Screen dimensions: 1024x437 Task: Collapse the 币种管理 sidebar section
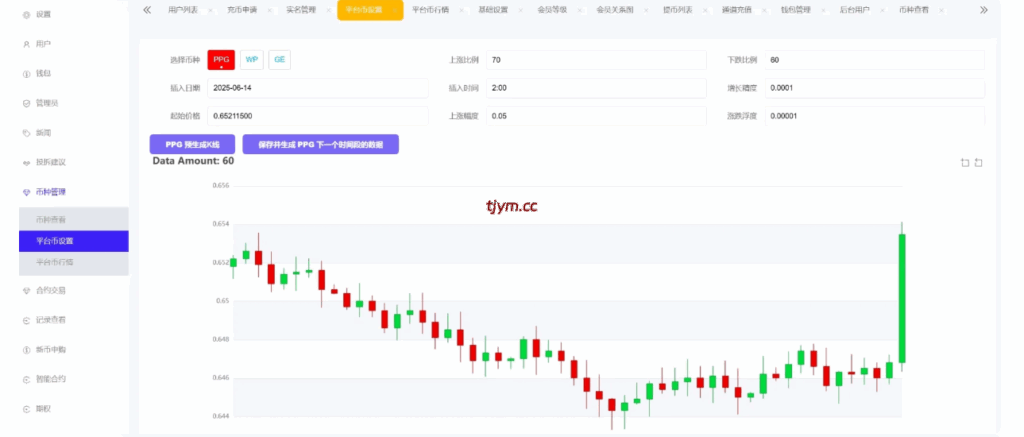(x=64, y=191)
